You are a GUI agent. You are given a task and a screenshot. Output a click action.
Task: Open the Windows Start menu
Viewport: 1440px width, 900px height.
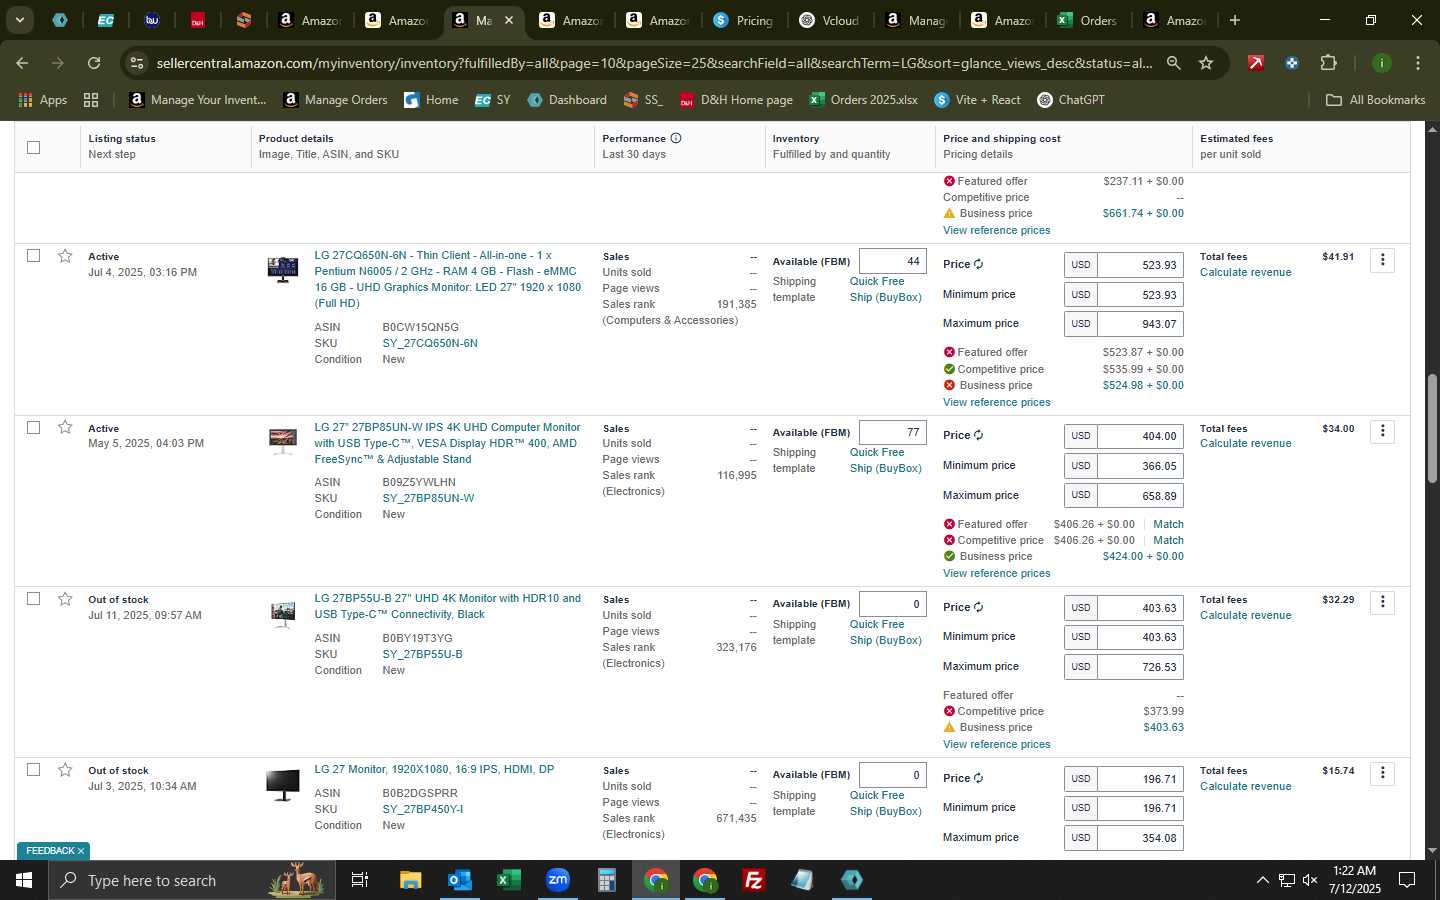pos(24,880)
